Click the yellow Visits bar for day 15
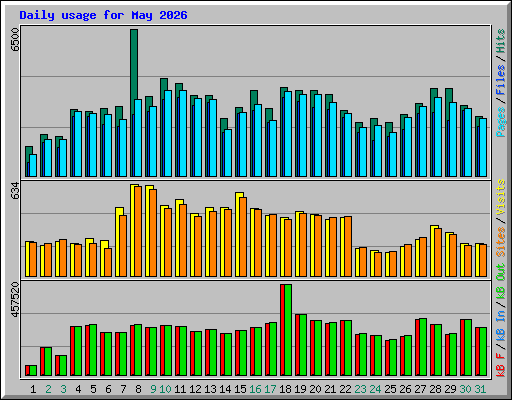 (237, 234)
